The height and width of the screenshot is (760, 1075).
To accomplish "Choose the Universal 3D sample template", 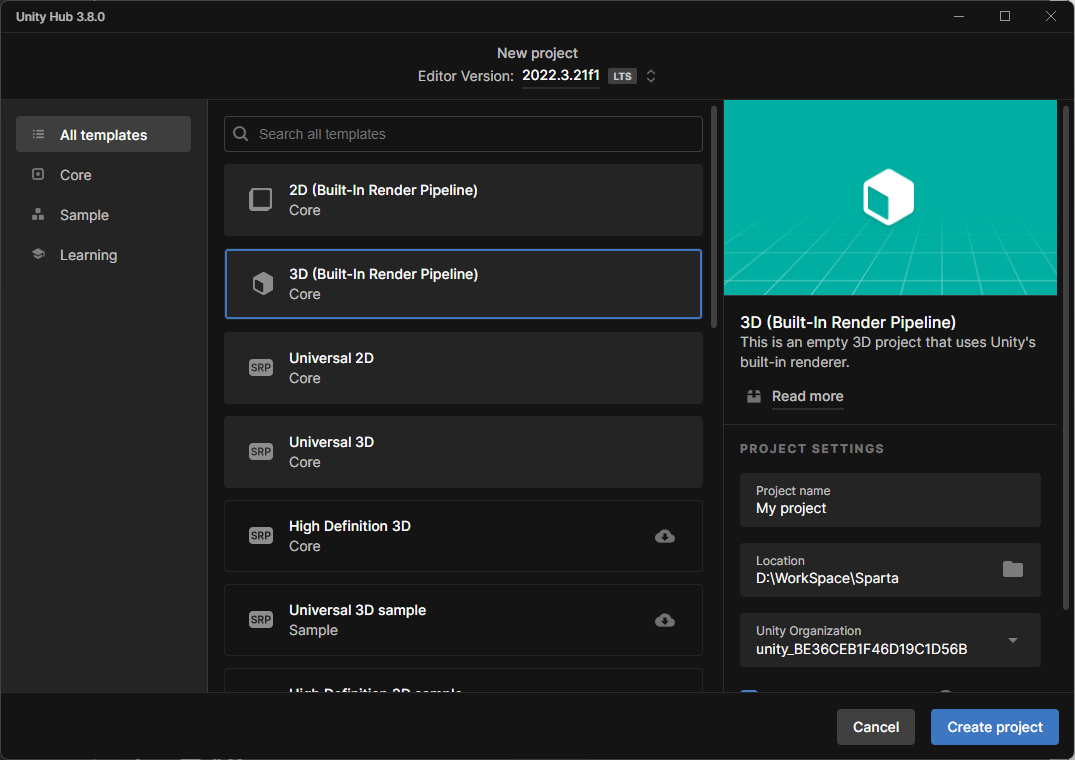I will (463, 620).
